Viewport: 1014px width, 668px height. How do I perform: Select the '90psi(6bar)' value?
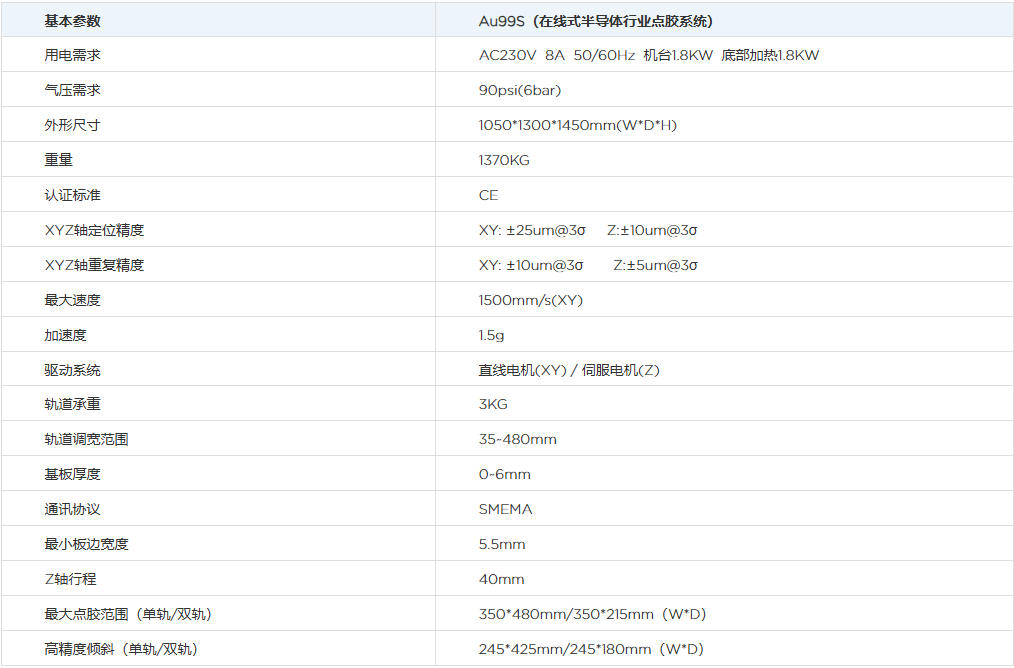pyautogui.click(x=520, y=91)
